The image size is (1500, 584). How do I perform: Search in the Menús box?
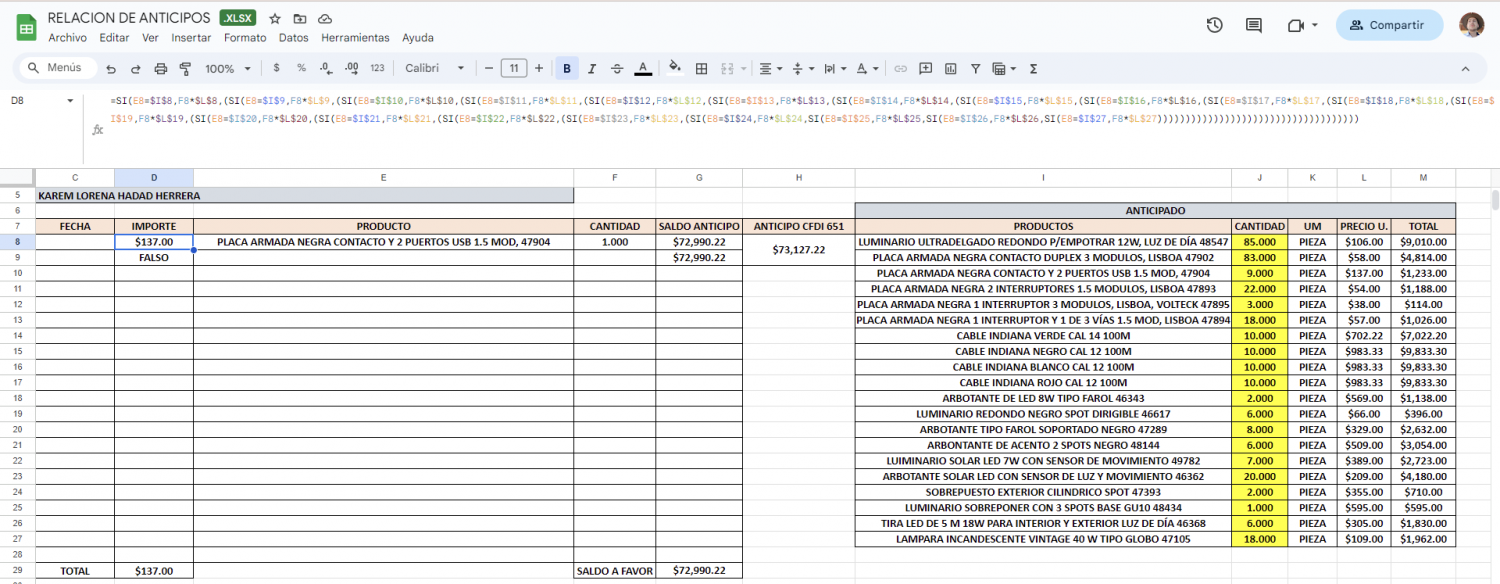pyautogui.click(x=57, y=68)
